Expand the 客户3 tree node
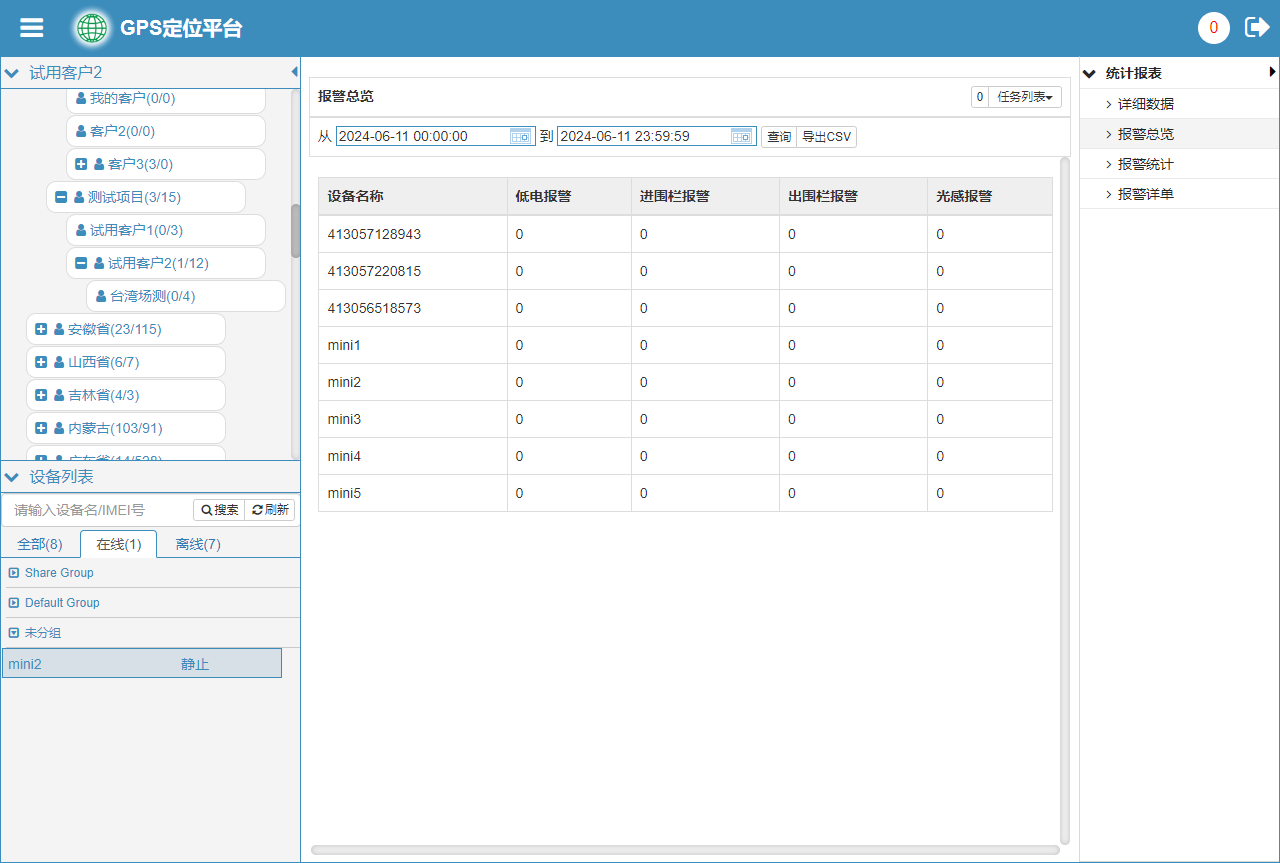Image resolution: width=1280 pixels, height=863 pixels. tap(81, 164)
